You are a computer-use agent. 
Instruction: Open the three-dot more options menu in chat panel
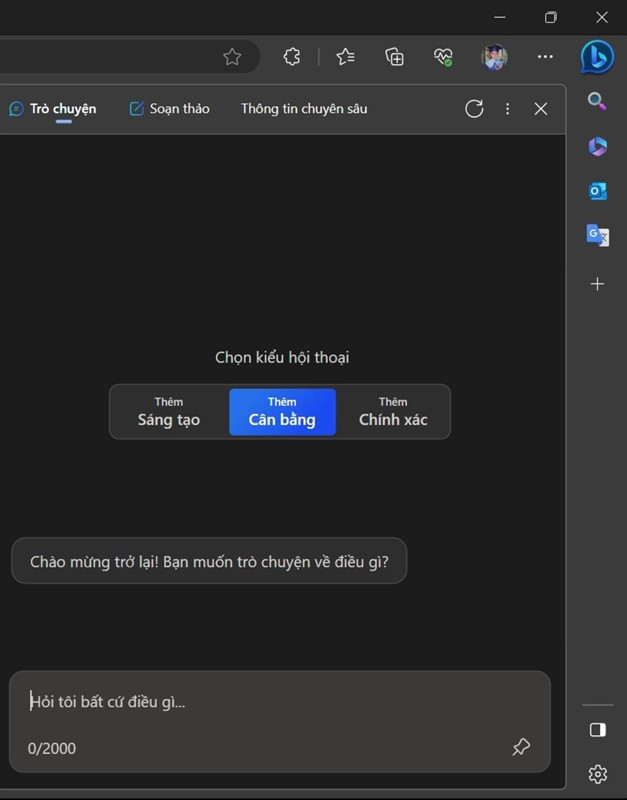click(x=507, y=109)
